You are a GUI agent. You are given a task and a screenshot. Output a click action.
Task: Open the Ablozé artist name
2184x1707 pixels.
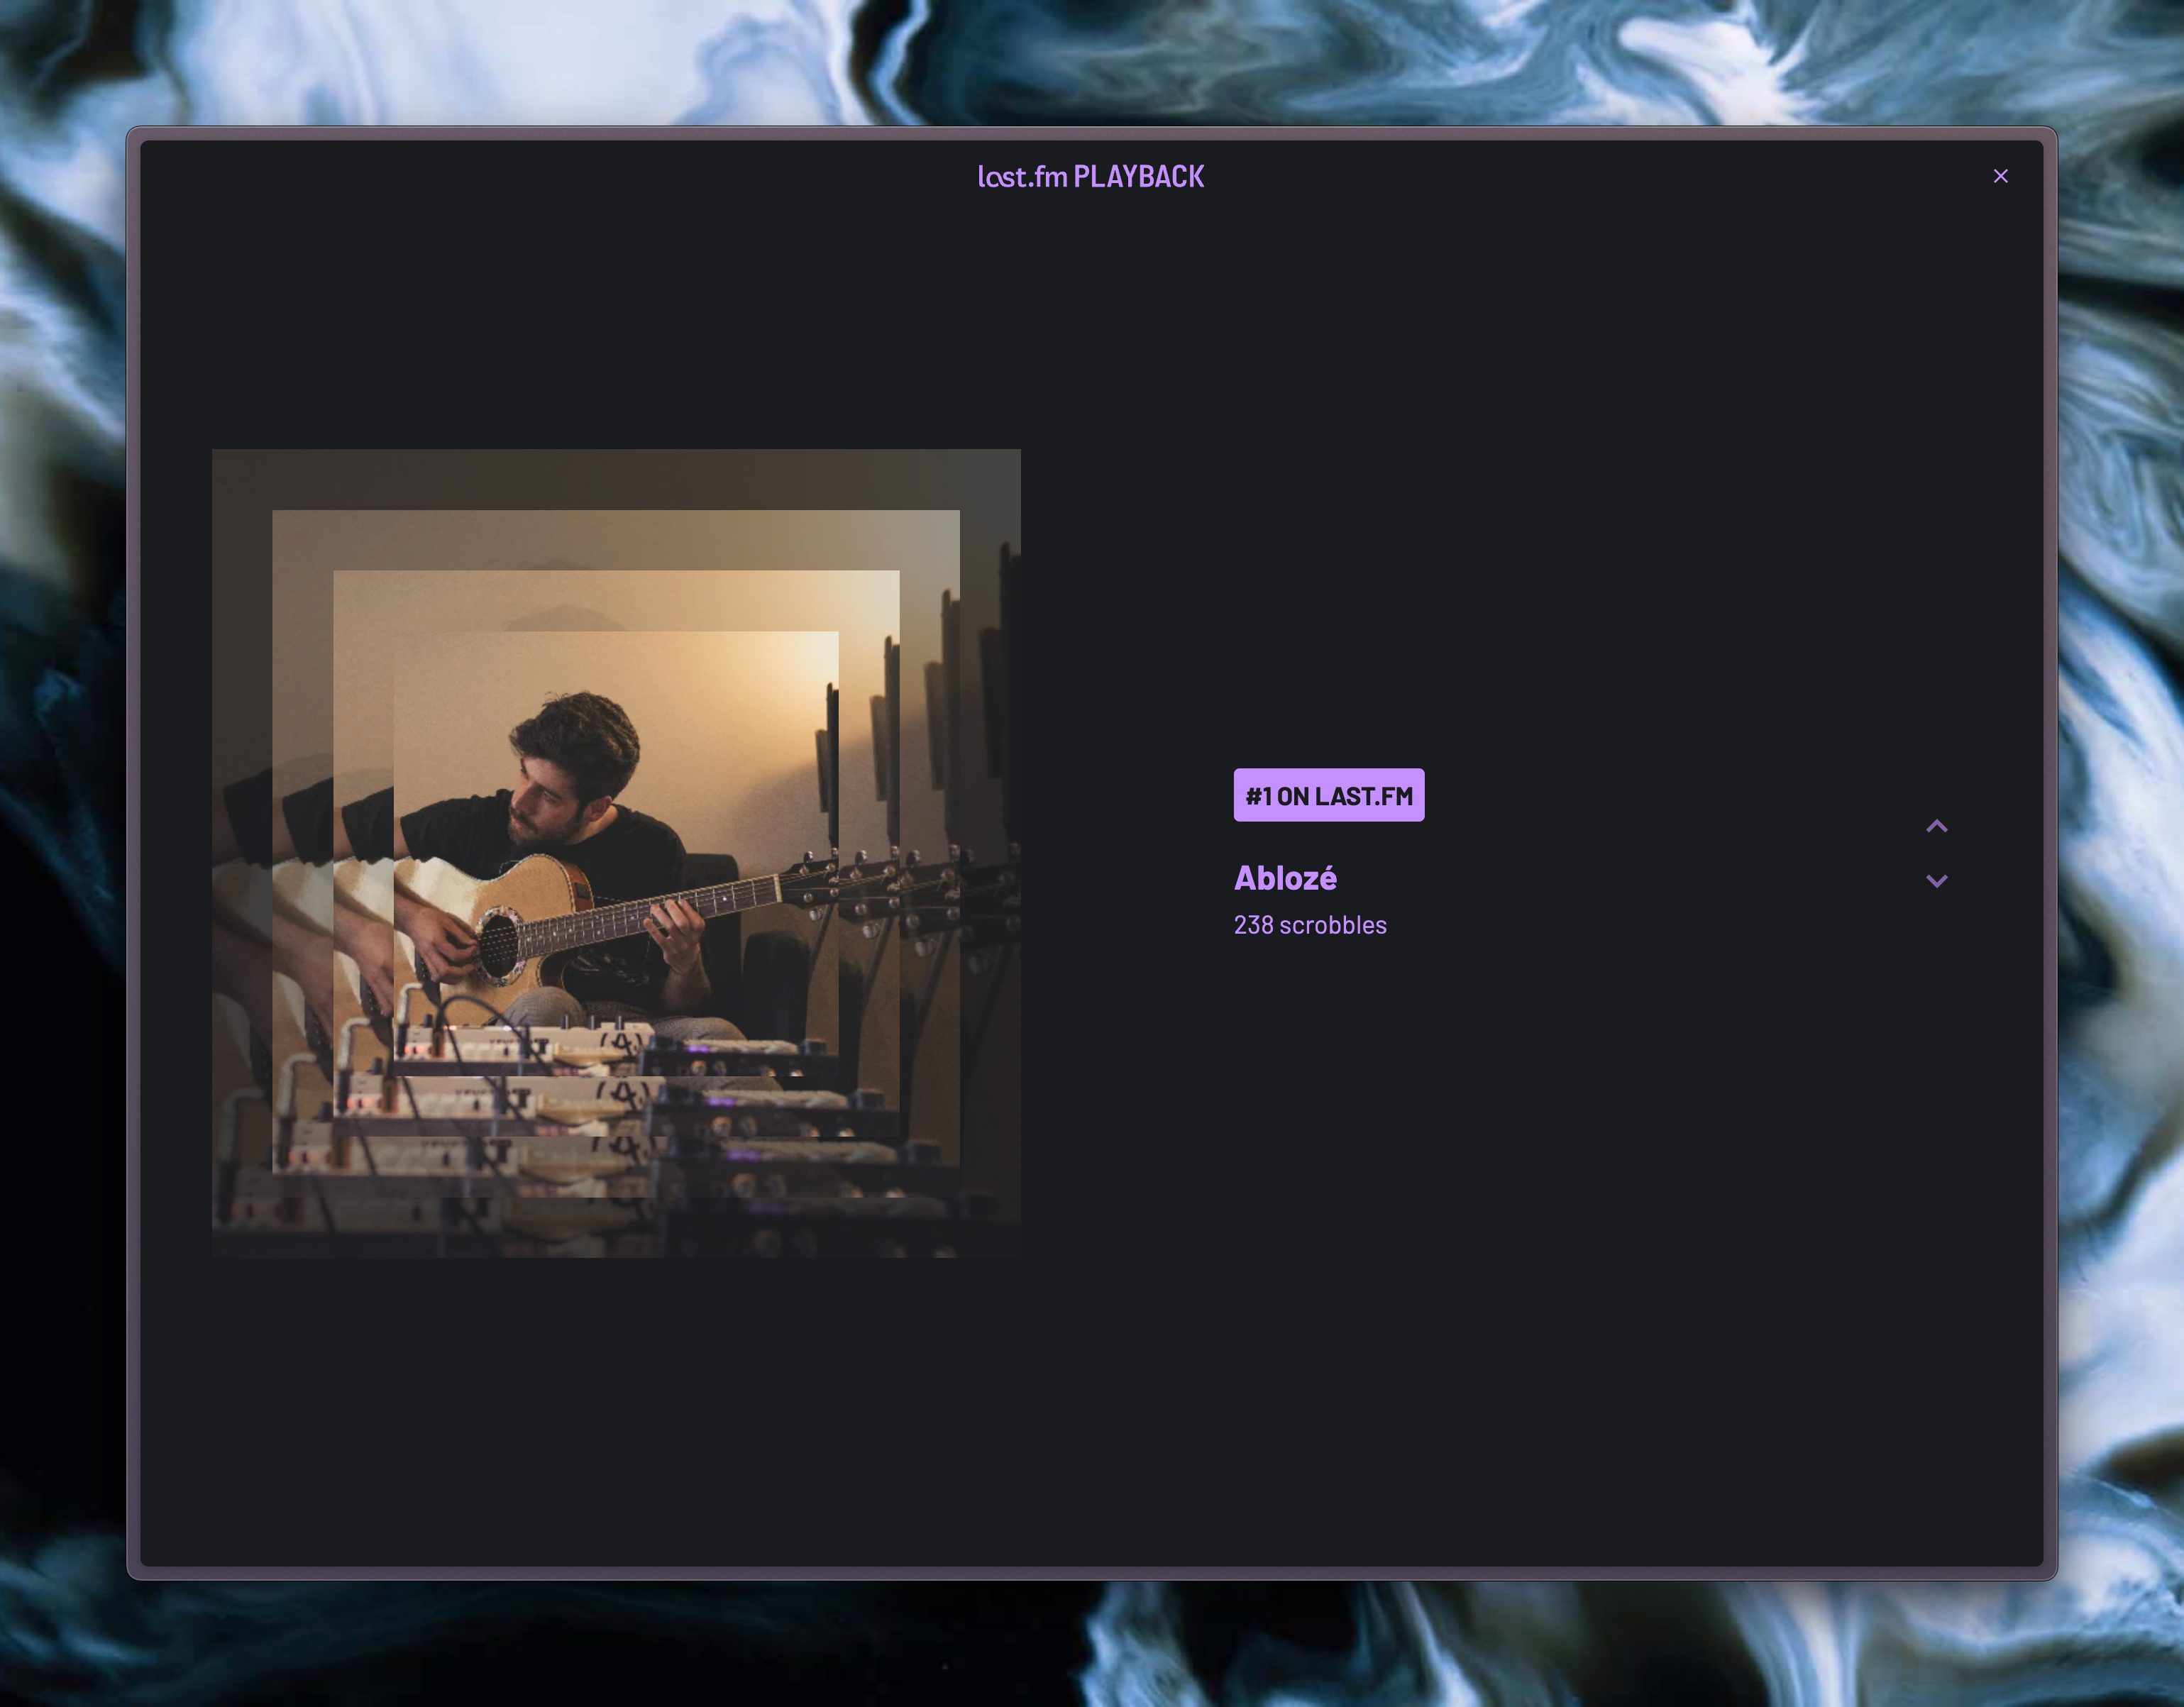[x=1285, y=878]
